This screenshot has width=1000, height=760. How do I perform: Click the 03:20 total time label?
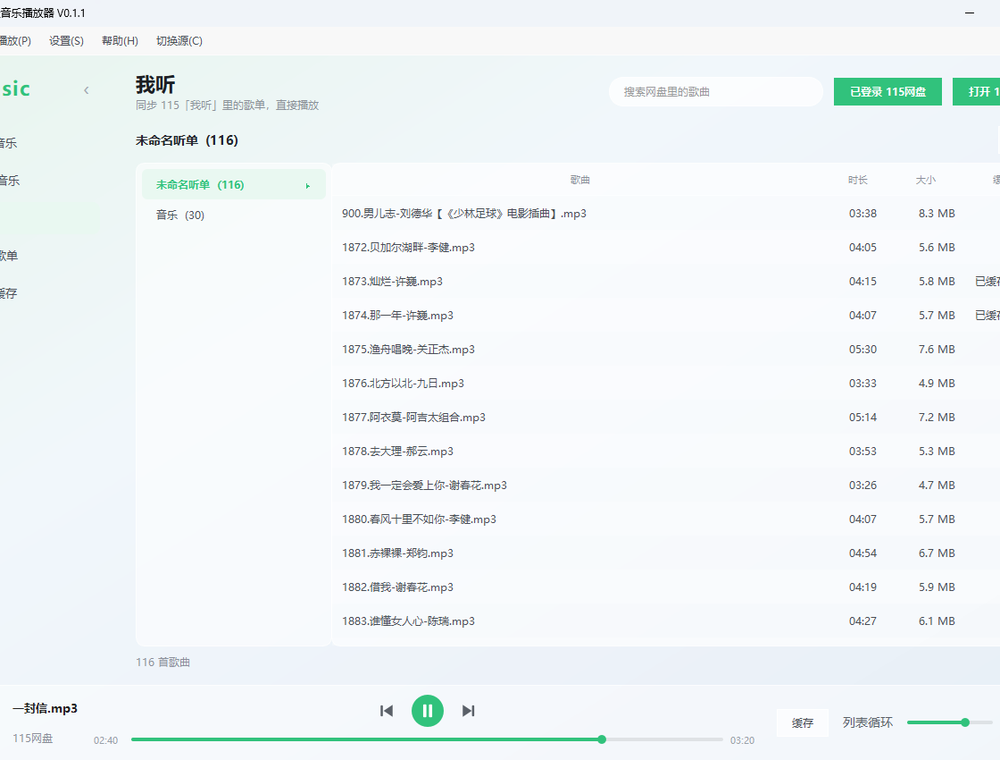(x=742, y=740)
